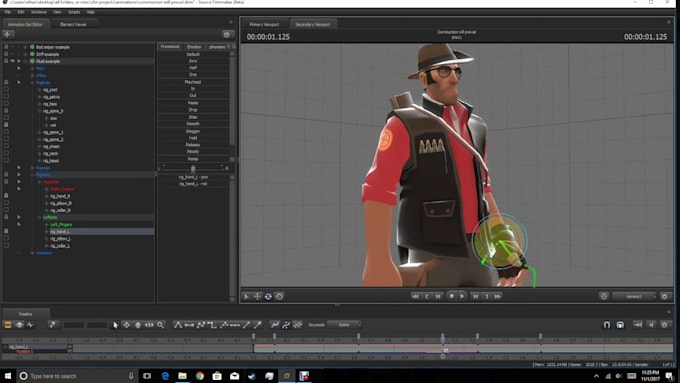Switch to Element Viewer tab
The height and width of the screenshot is (383, 680).
pos(73,24)
